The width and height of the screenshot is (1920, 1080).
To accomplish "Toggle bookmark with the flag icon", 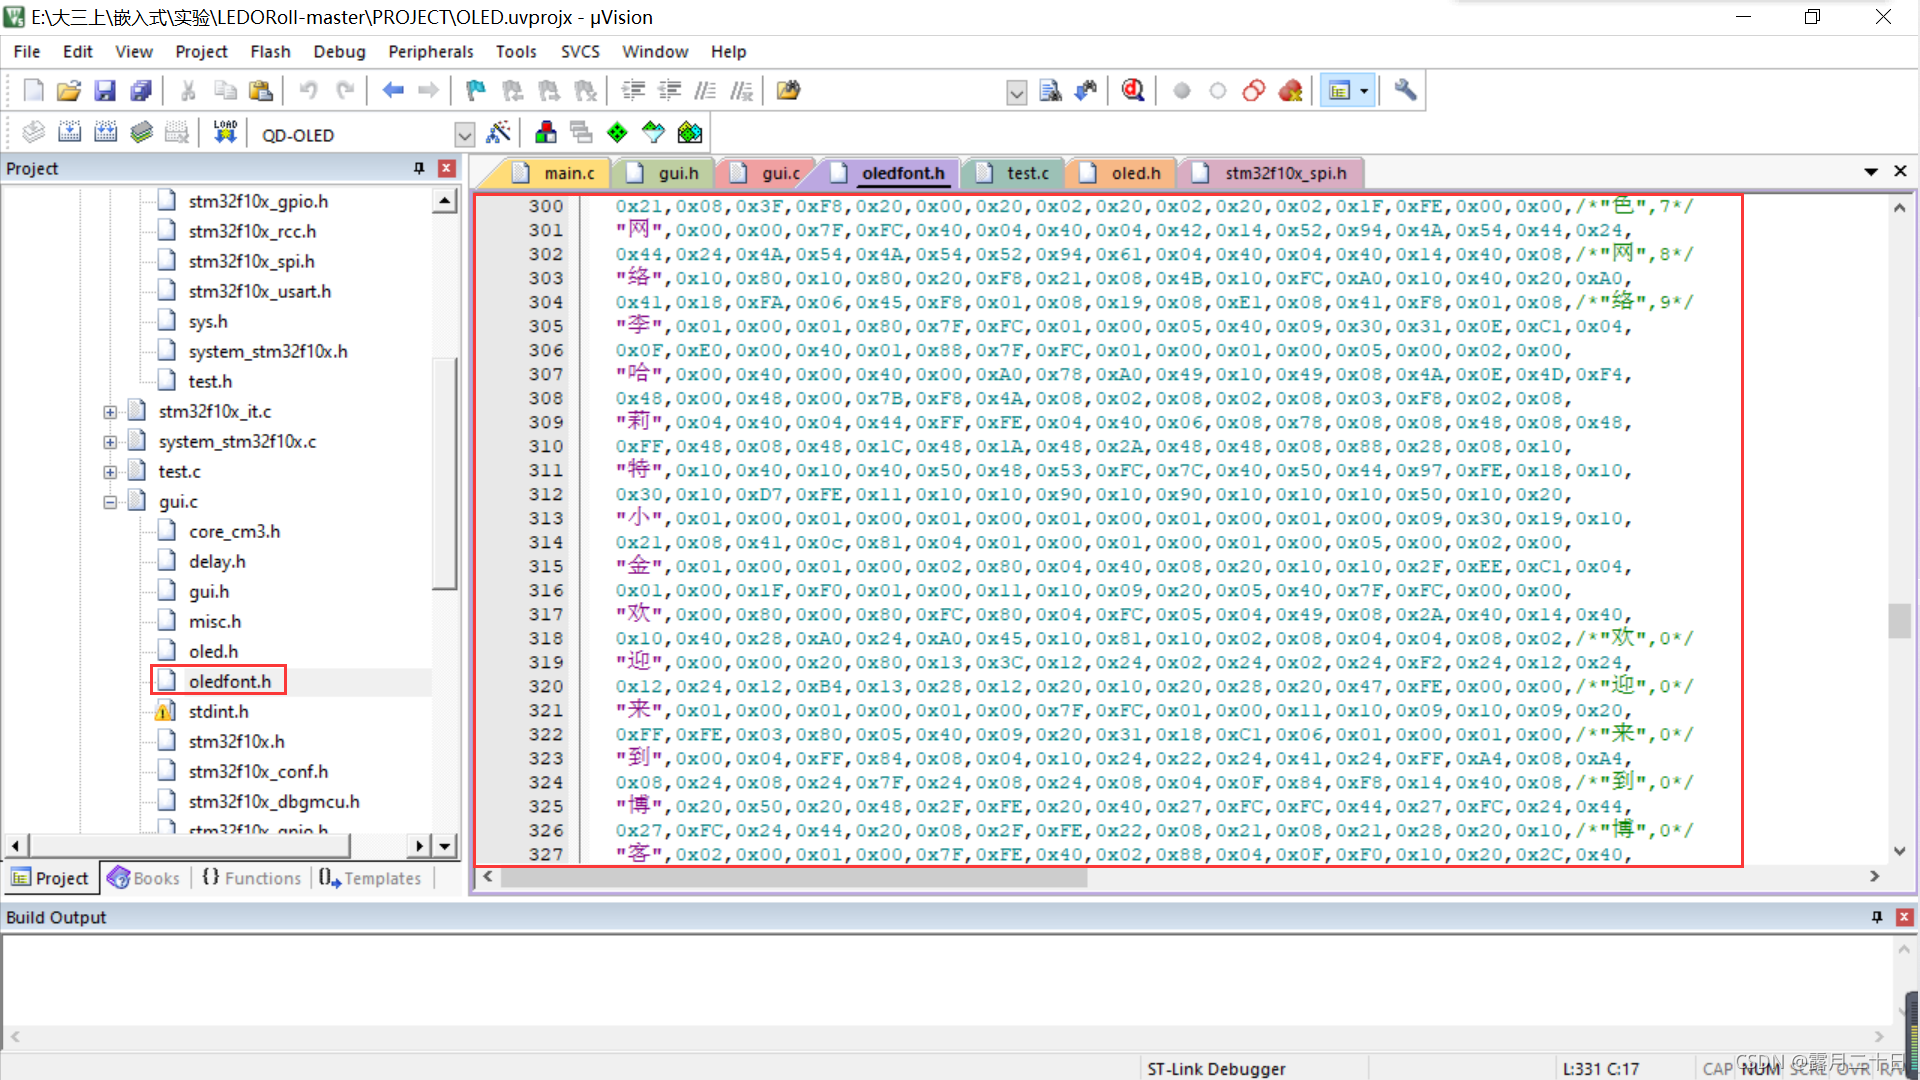I will pyautogui.click(x=475, y=91).
